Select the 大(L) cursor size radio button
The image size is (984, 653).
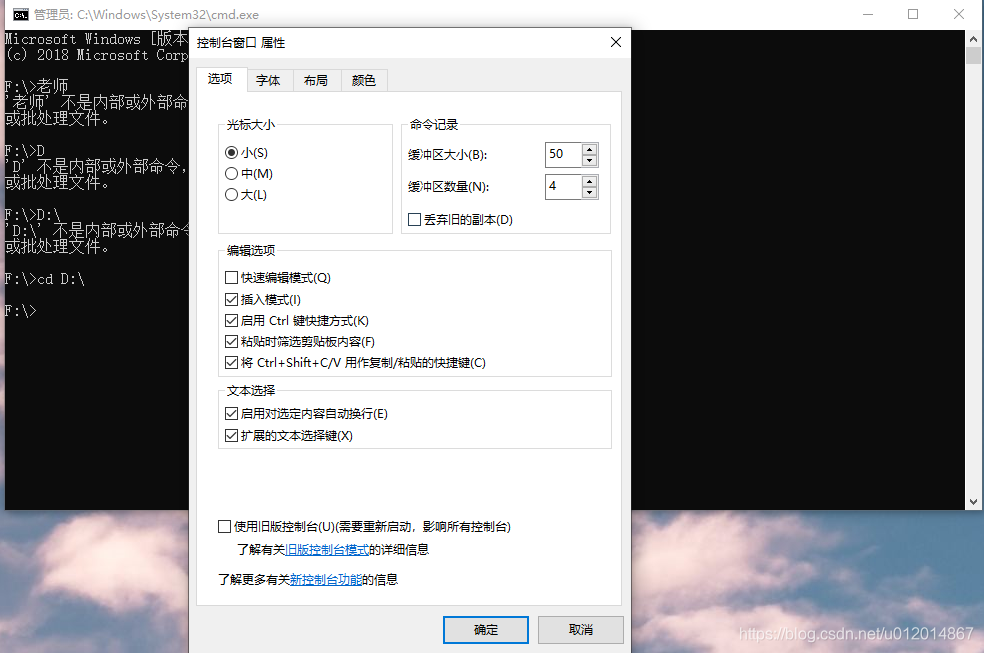coord(231,195)
